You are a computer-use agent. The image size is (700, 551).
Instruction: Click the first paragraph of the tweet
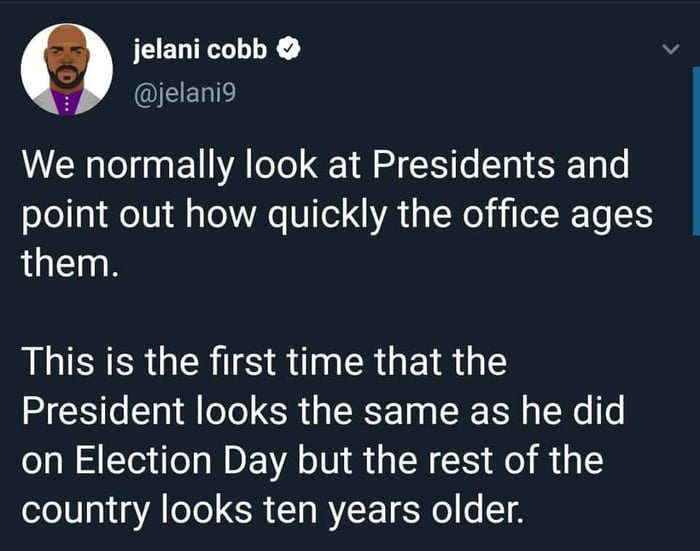337,214
